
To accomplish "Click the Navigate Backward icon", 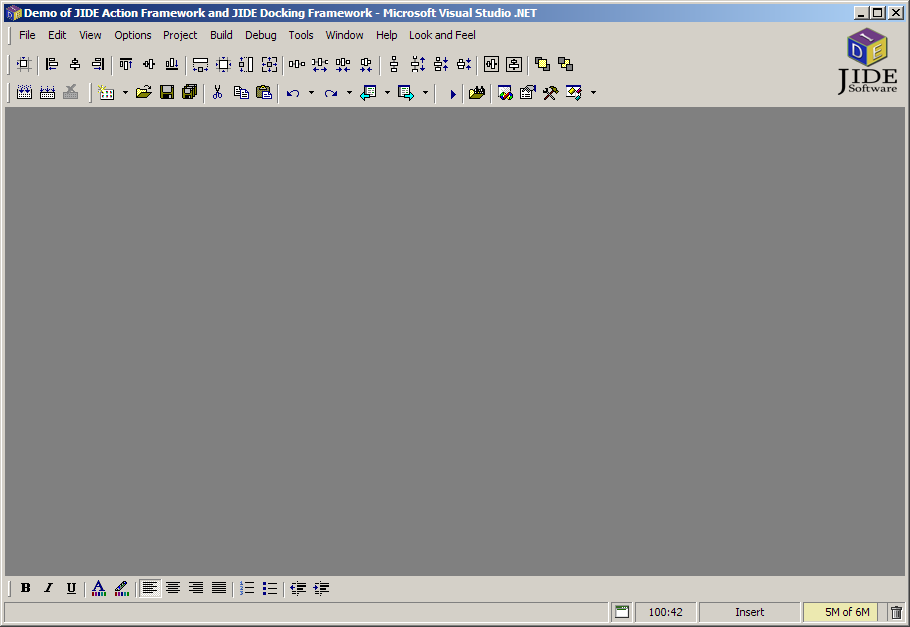I will (x=369, y=92).
